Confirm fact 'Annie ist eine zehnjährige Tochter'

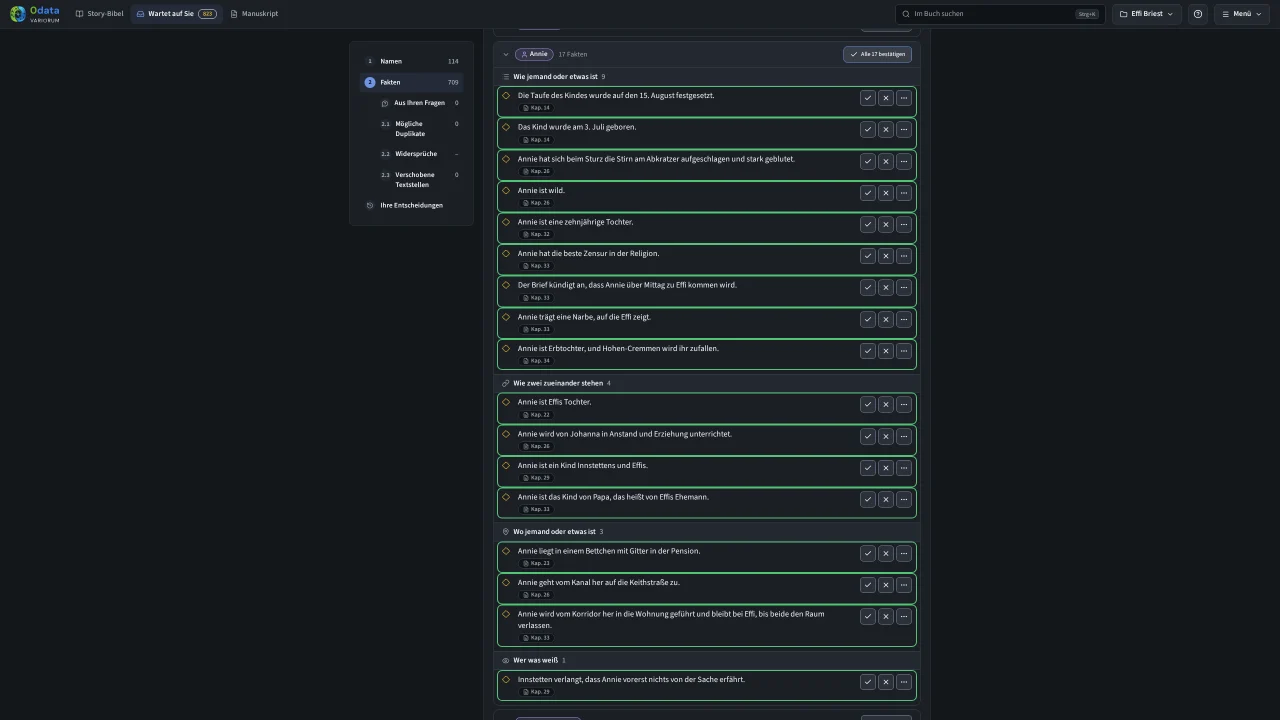pos(868,225)
